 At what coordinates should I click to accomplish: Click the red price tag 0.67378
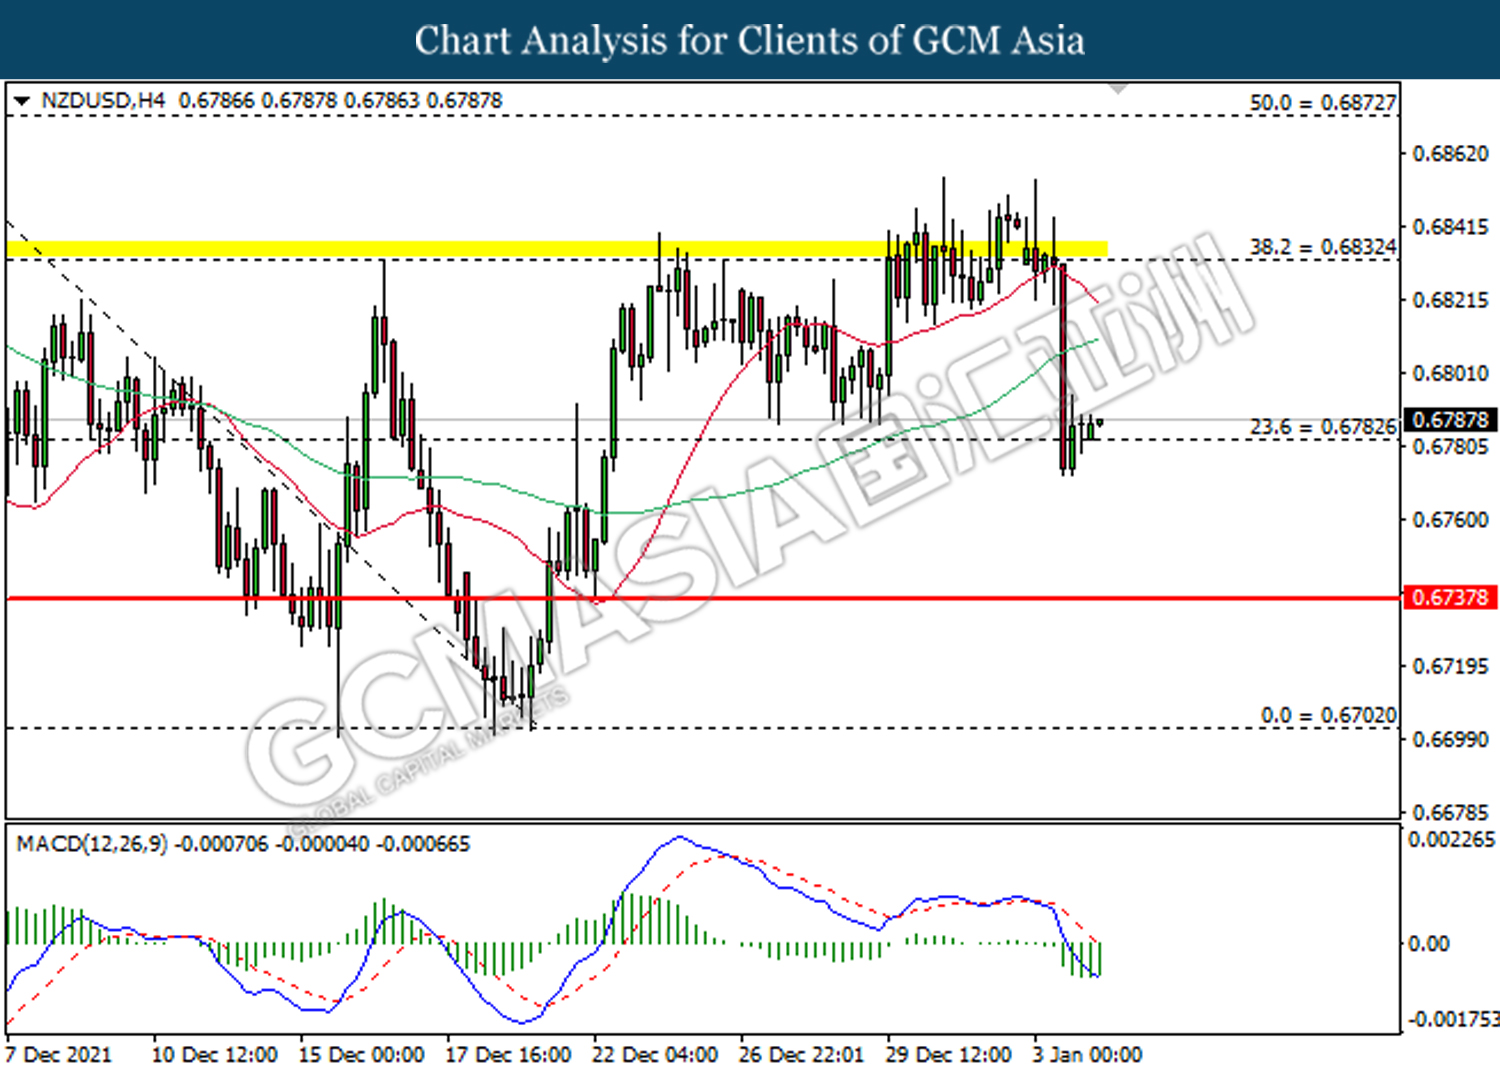pos(1450,598)
